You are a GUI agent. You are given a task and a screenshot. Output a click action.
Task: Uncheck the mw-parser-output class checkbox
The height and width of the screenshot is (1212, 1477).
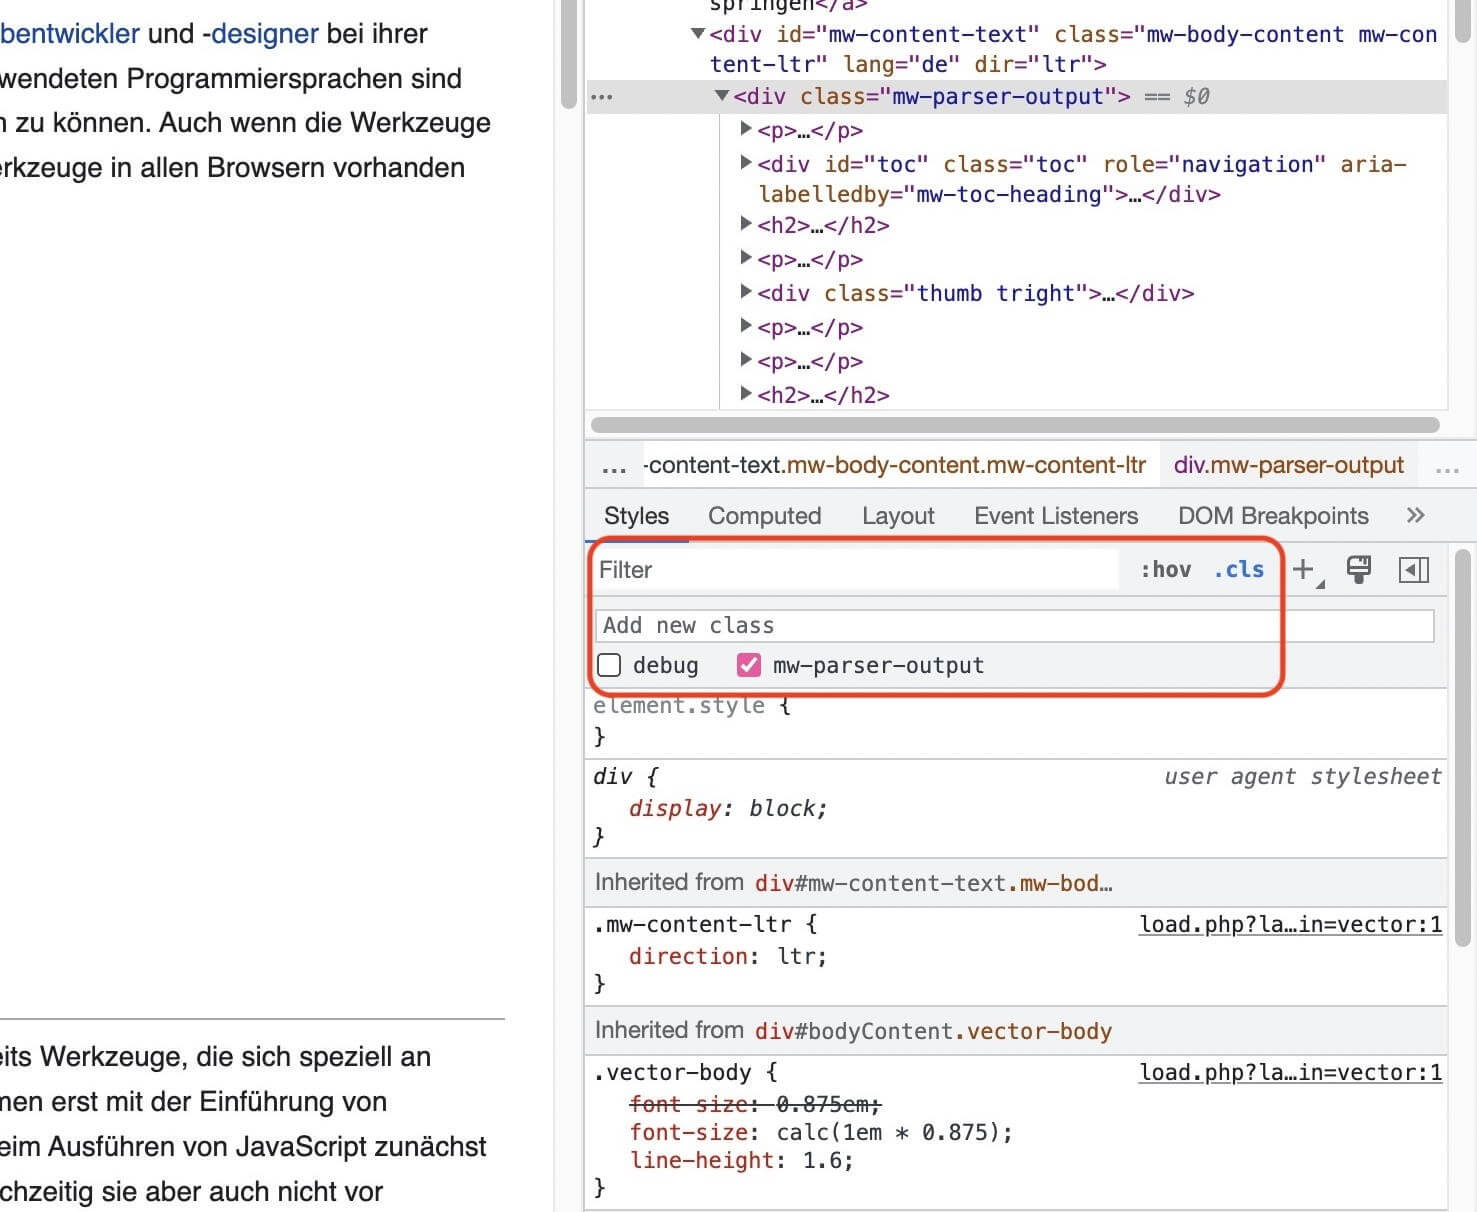[x=749, y=665]
